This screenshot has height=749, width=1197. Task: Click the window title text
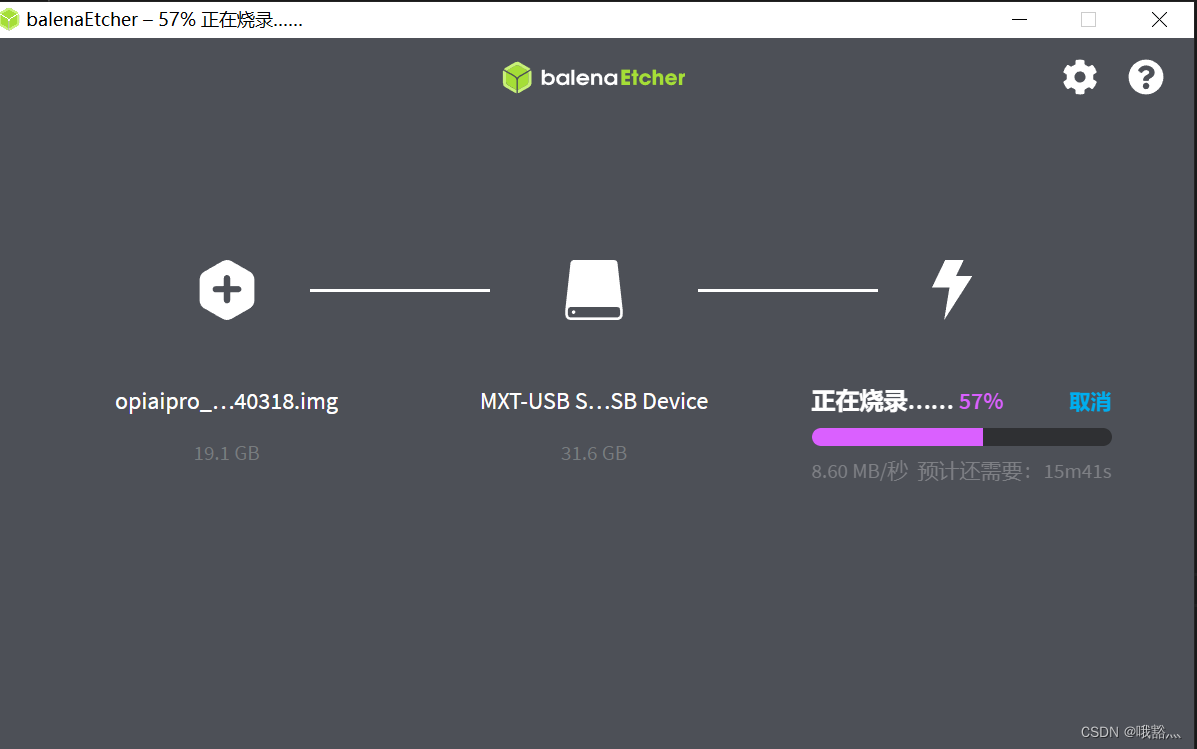pyautogui.click(x=165, y=19)
